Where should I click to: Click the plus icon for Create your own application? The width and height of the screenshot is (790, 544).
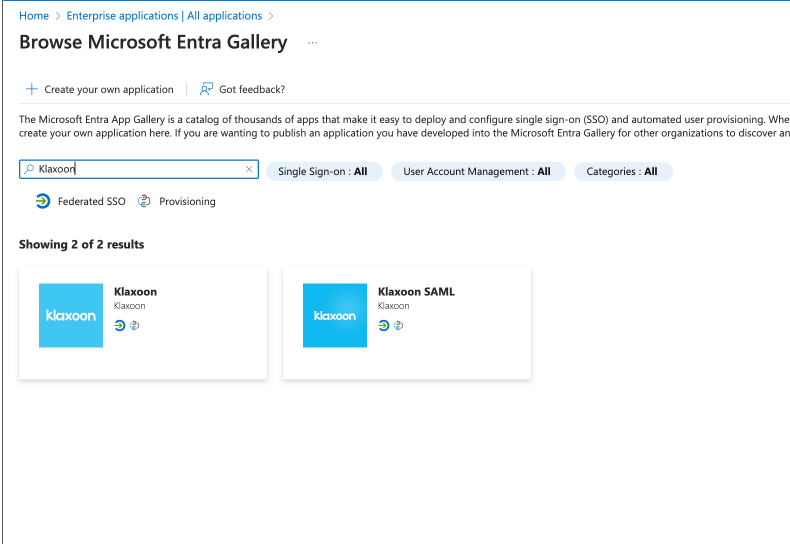[x=32, y=89]
